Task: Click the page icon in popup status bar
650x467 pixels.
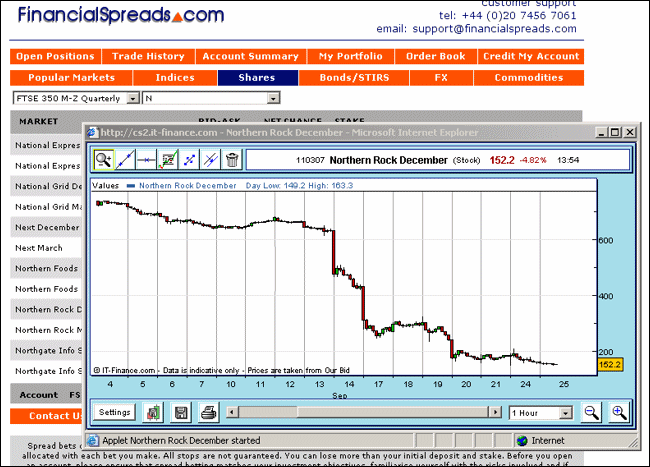Action: pyautogui.click(x=93, y=440)
